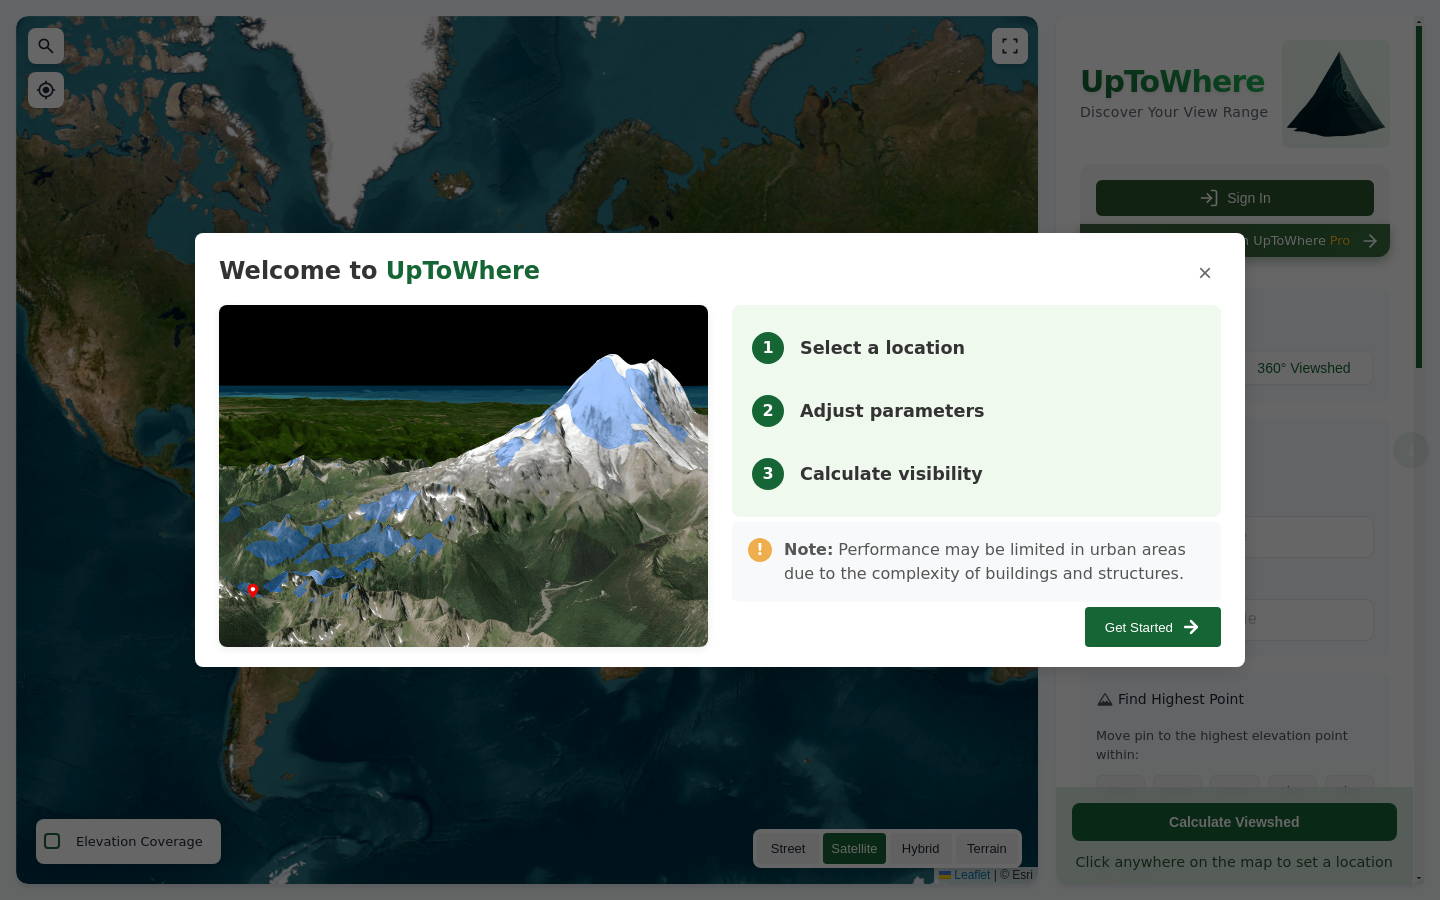Click step 3 number badge
This screenshot has height=900, width=1440.
pyautogui.click(x=768, y=474)
